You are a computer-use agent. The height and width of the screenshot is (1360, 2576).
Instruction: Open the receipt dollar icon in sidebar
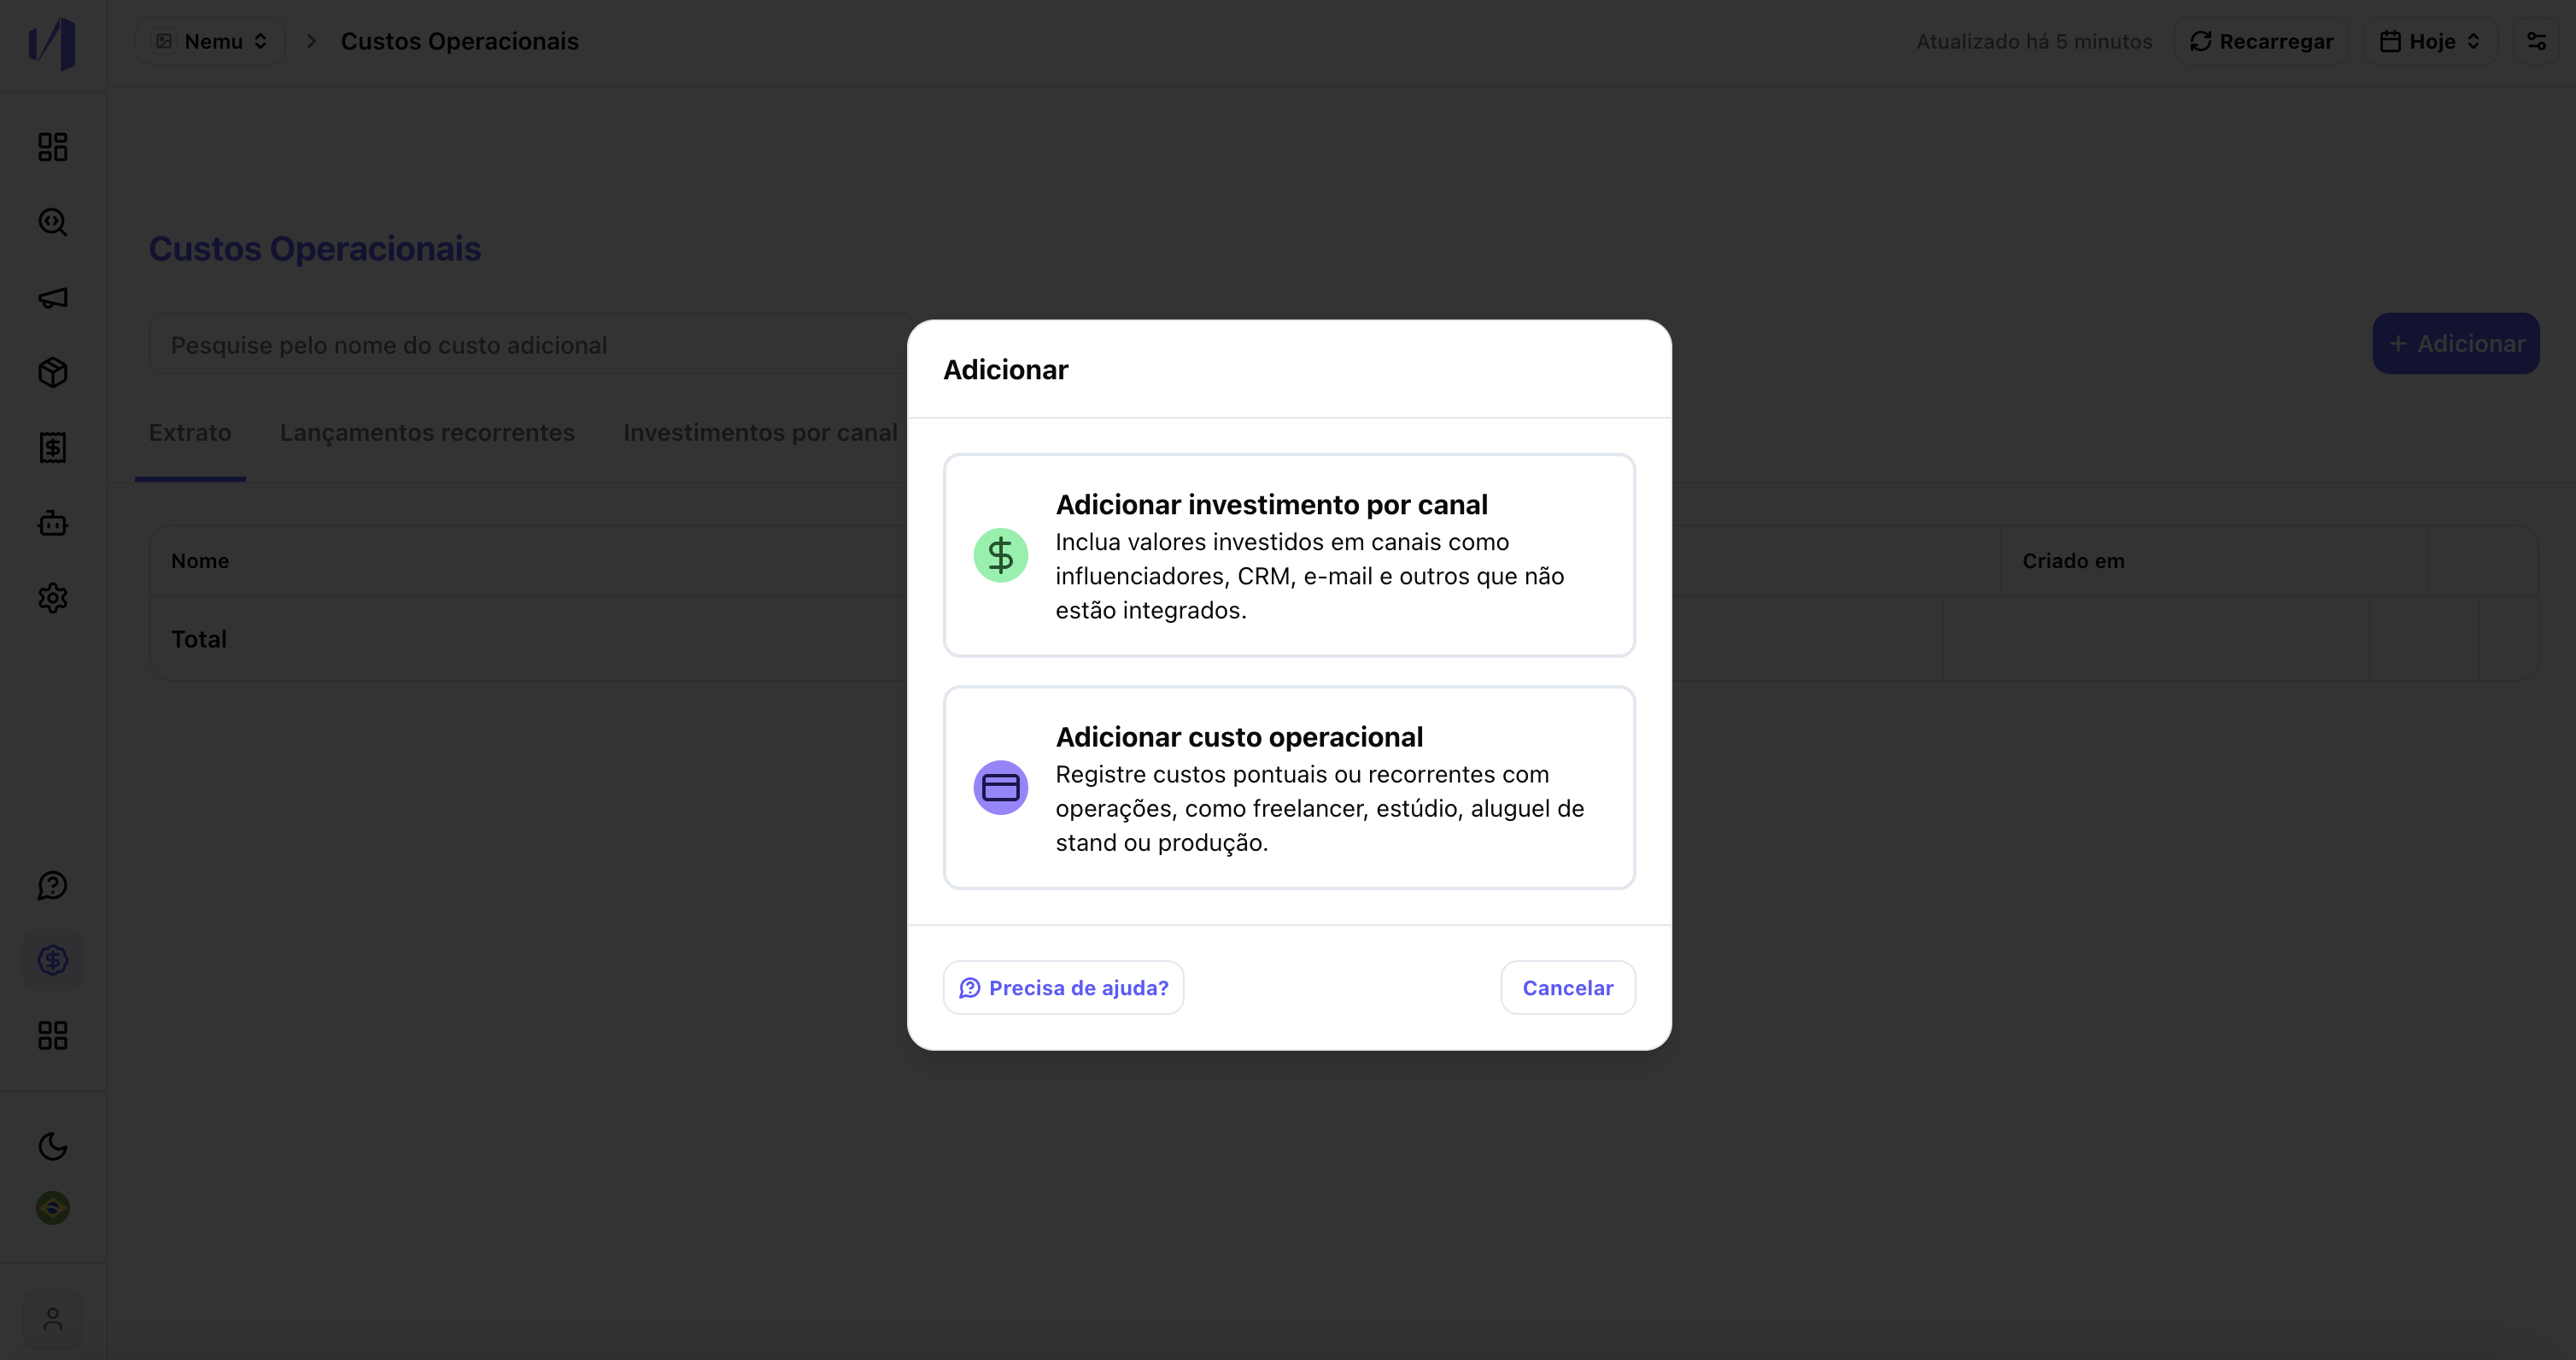click(x=53, y=447)
